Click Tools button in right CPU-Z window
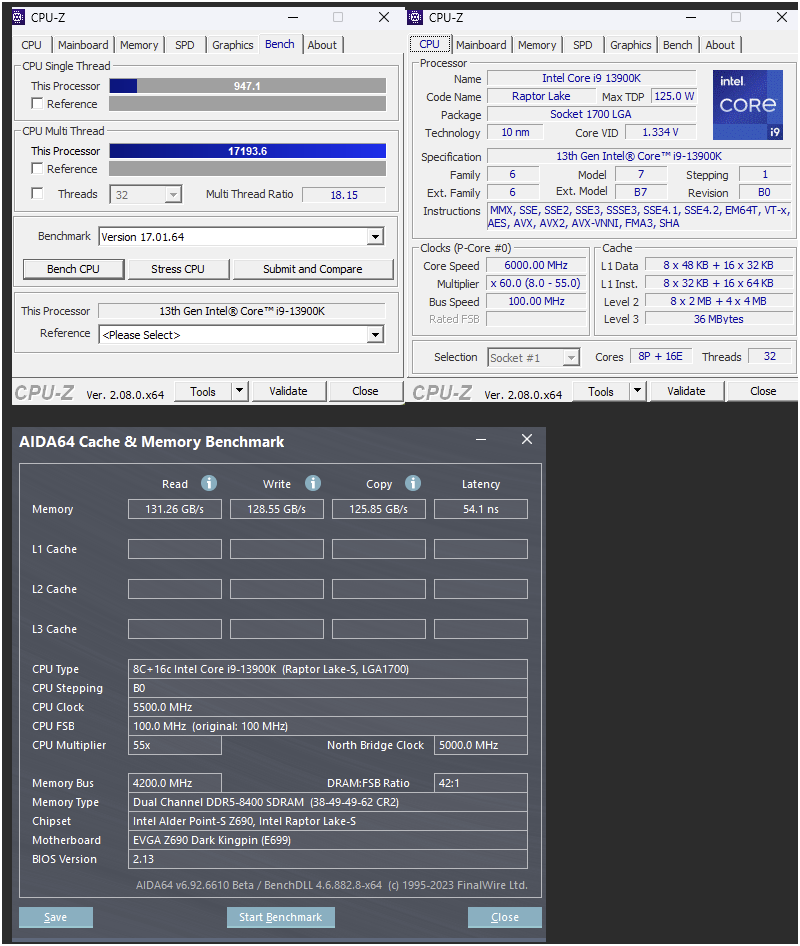800x946 pixels. pyautogui.click(x=600, y=392)
